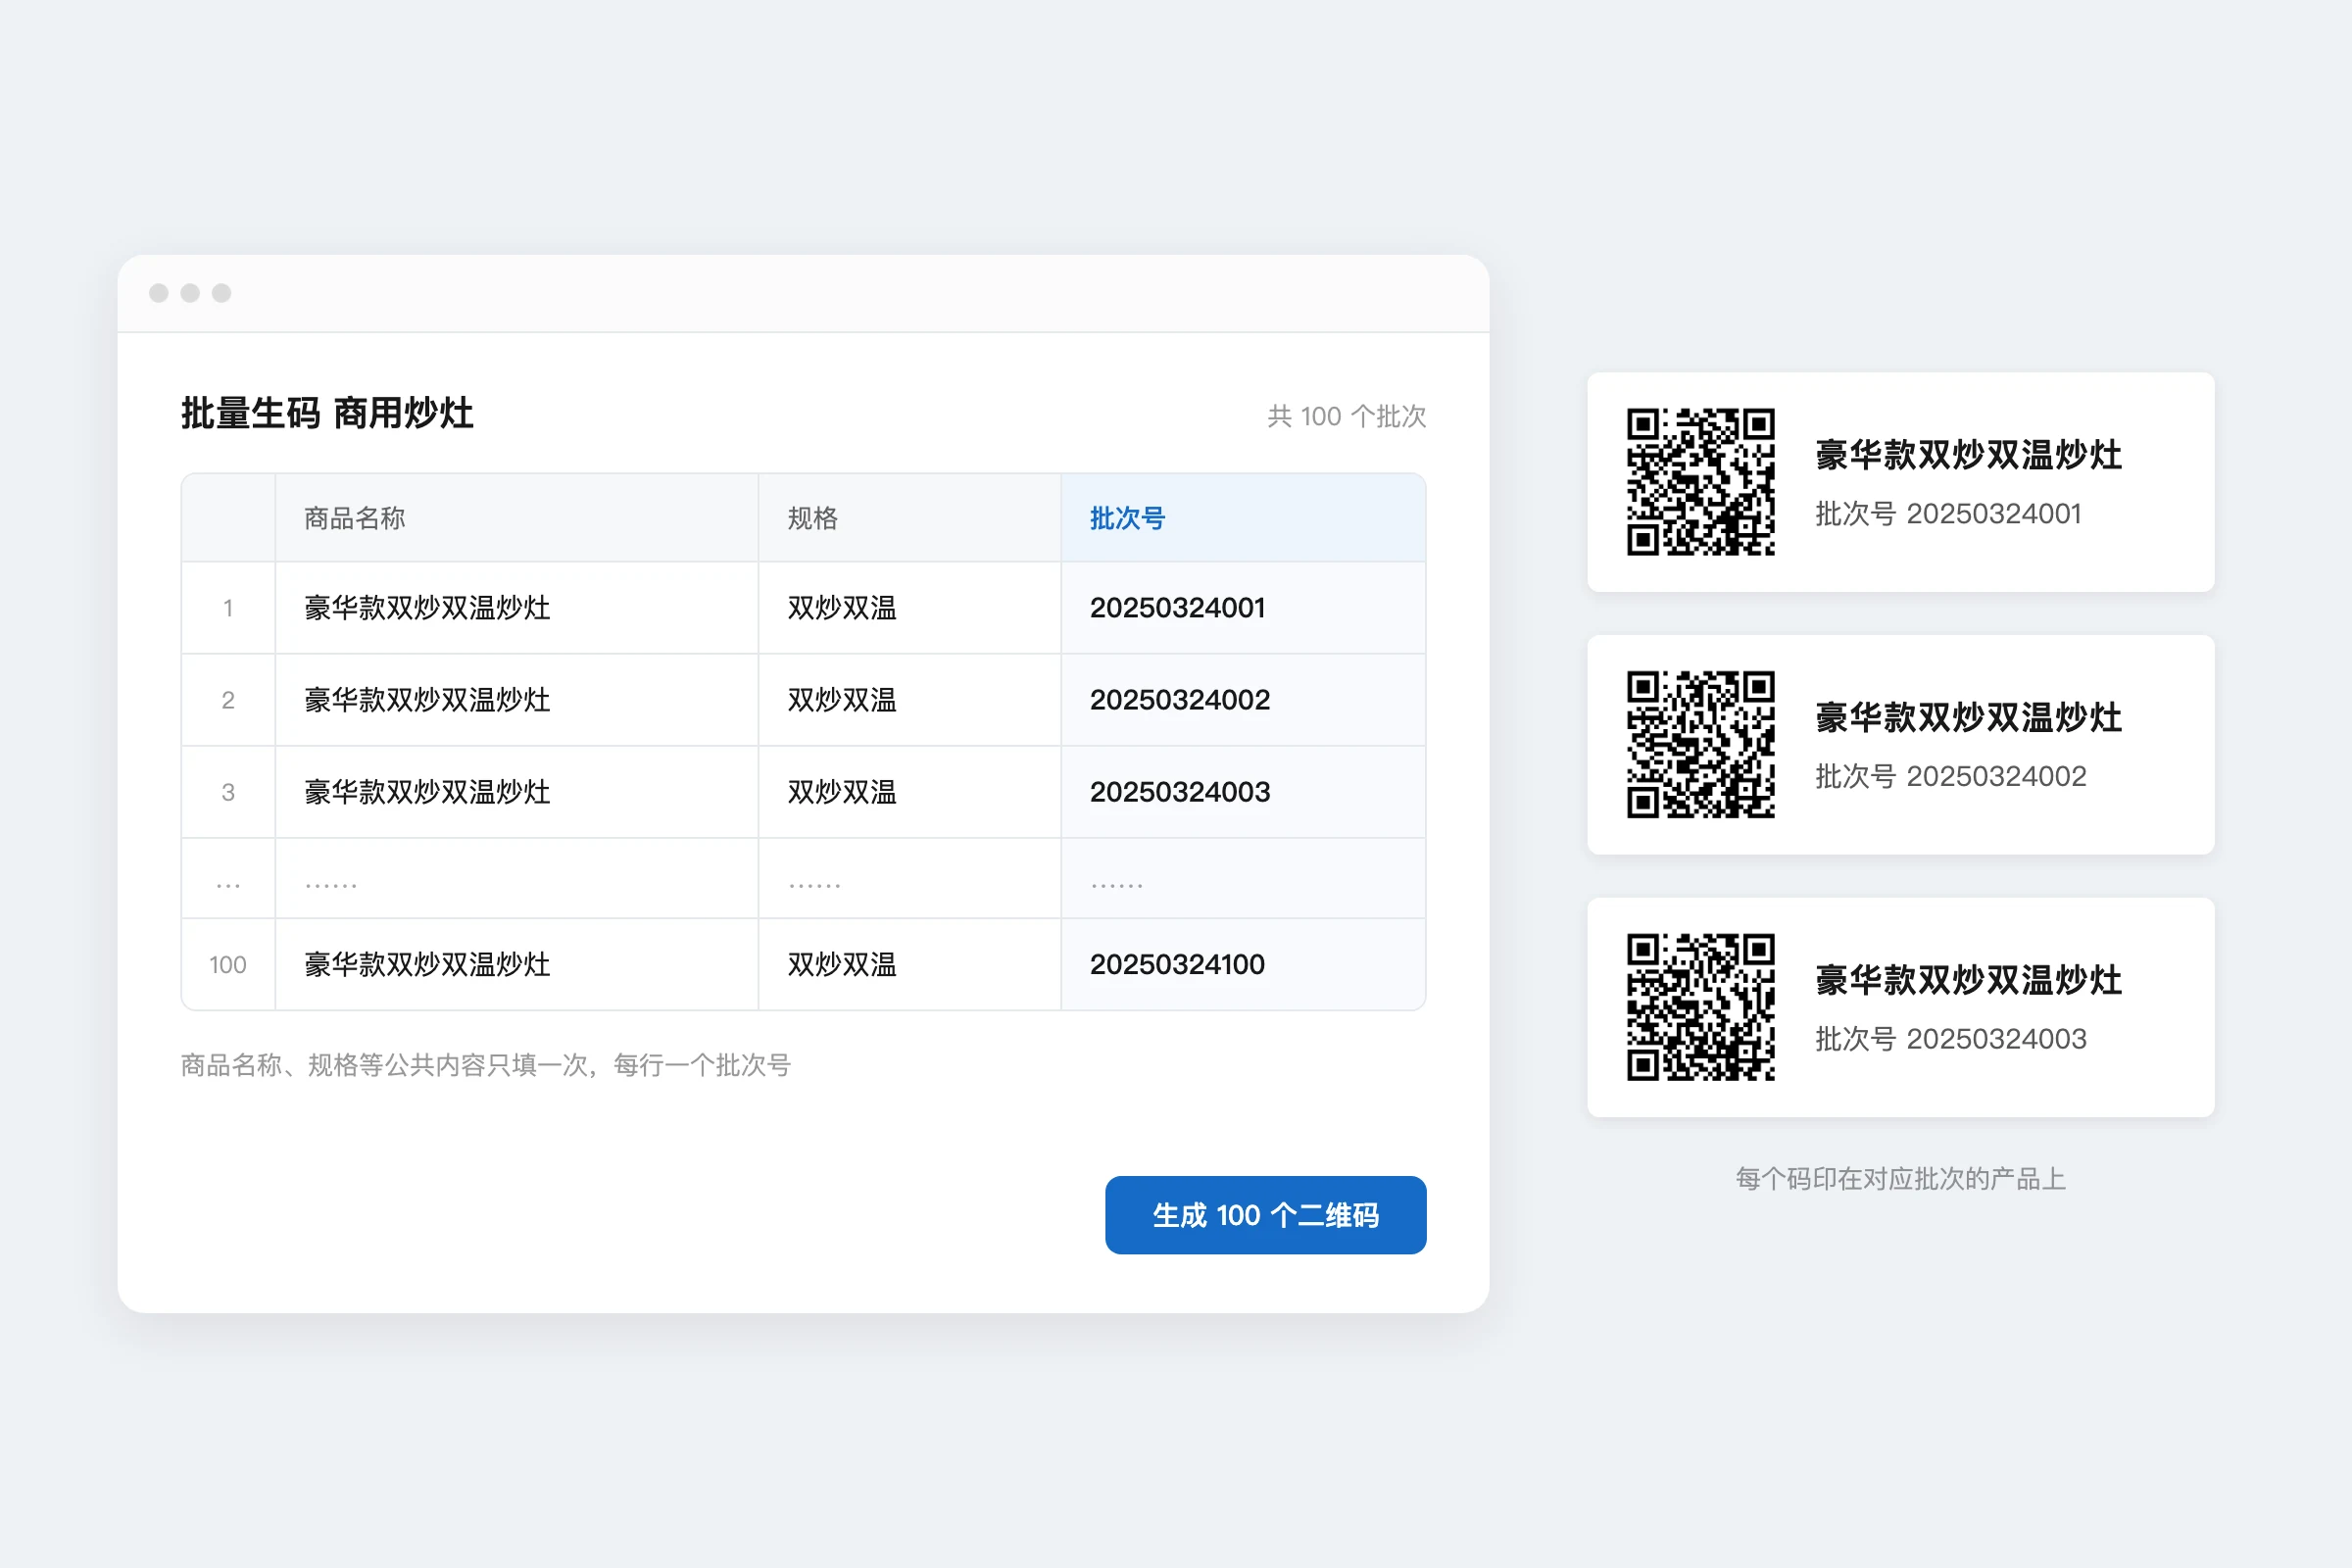Click product name in row 2
Viewport: 2352px width, 1568px height.
427,700
